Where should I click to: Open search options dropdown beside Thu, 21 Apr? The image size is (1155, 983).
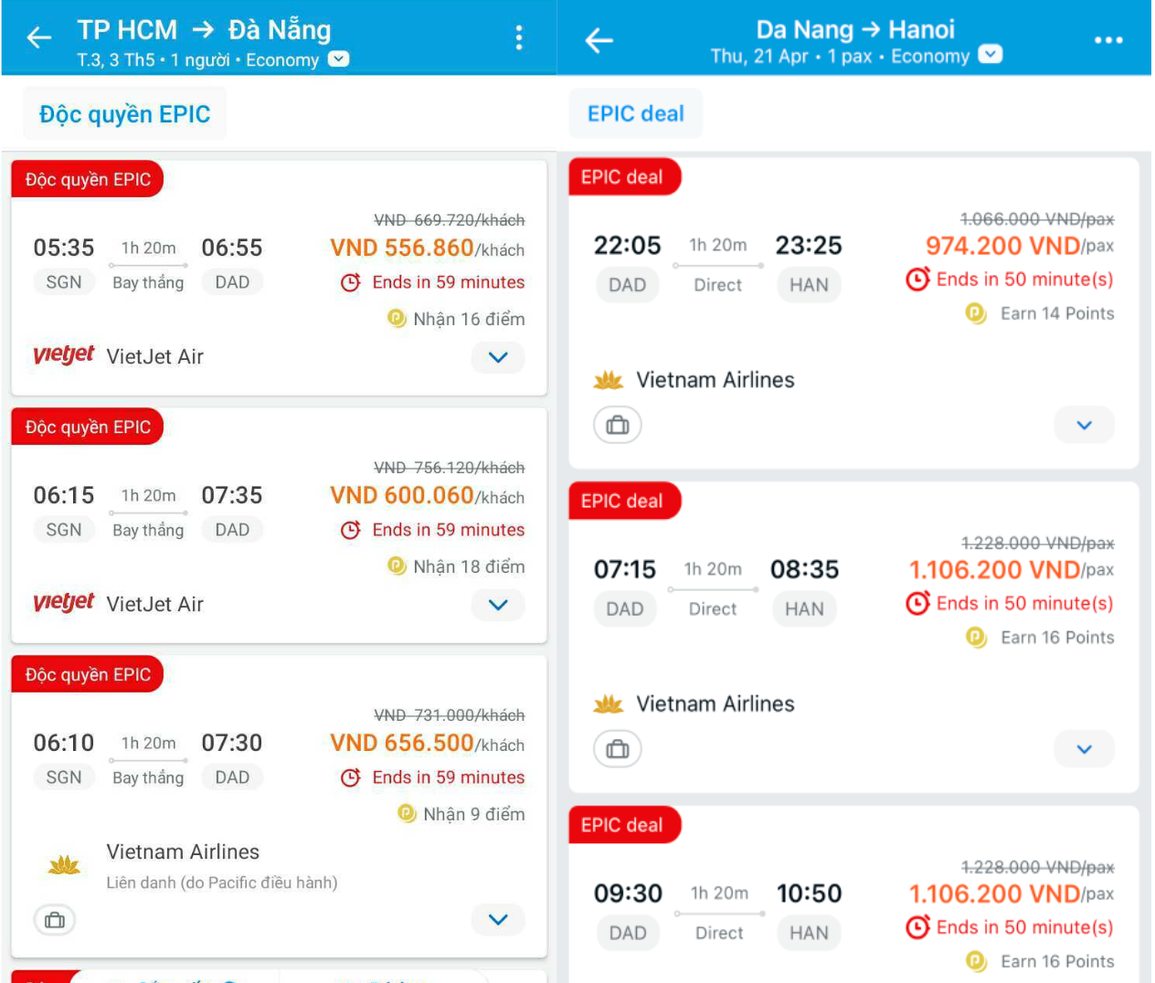[990, 55]
